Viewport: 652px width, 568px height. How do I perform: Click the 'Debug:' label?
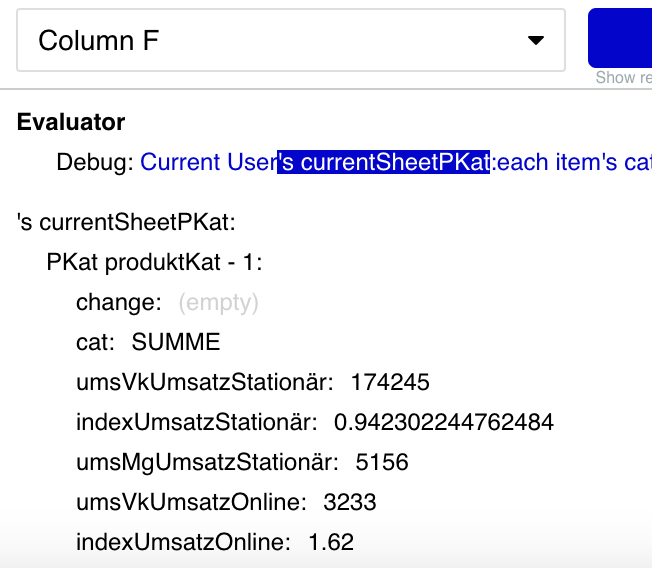(x=94, y=162)
